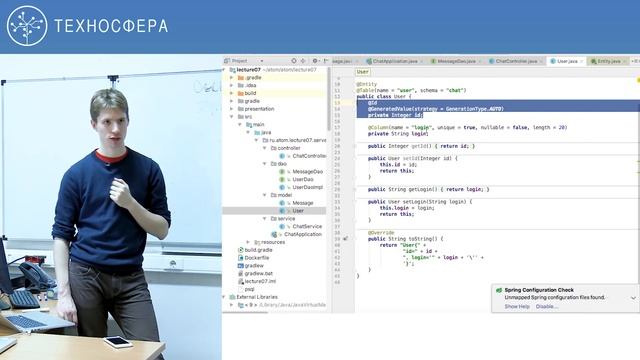Click the getLogin method line
Screen dimensions: 640x360
pyautogui.click(x=428, y=189)
